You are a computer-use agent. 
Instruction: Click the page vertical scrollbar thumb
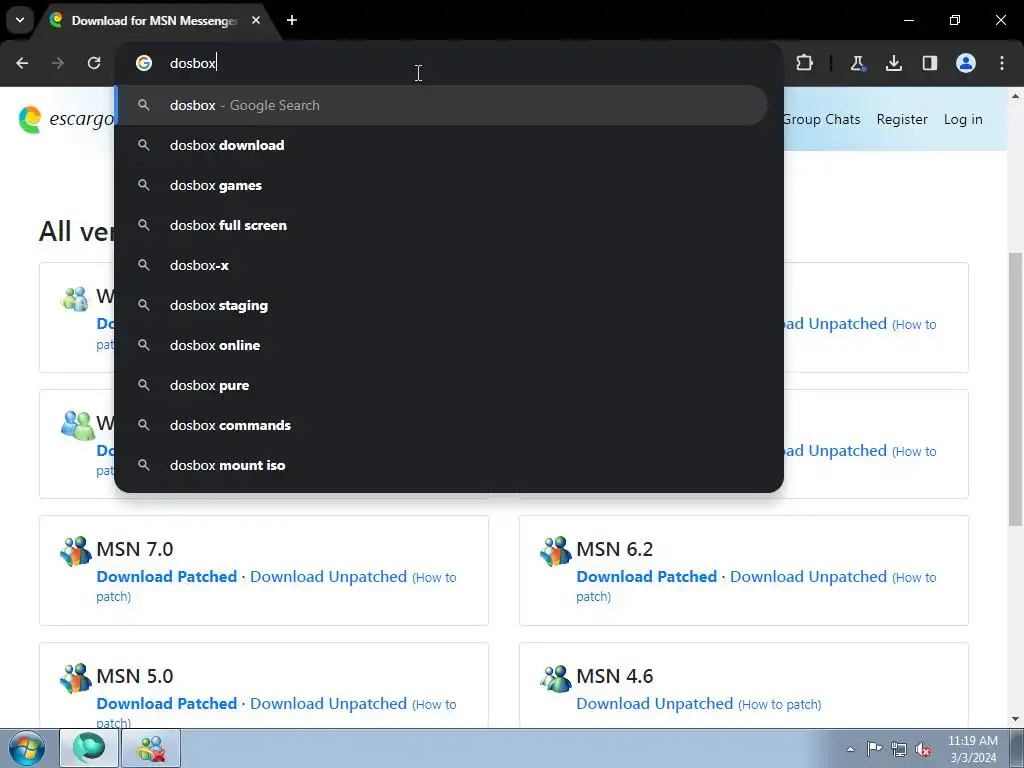click(1015, 389)
